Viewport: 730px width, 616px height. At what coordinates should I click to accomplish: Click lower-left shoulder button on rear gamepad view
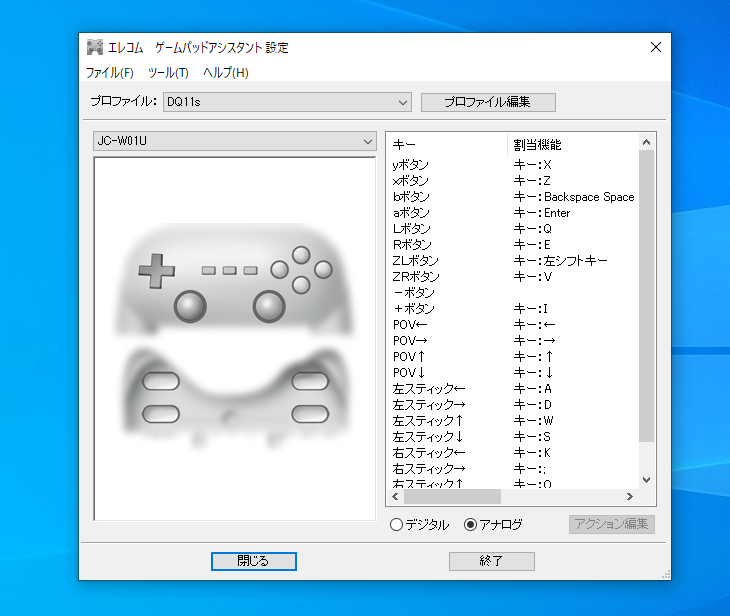(x=161, y=414)
